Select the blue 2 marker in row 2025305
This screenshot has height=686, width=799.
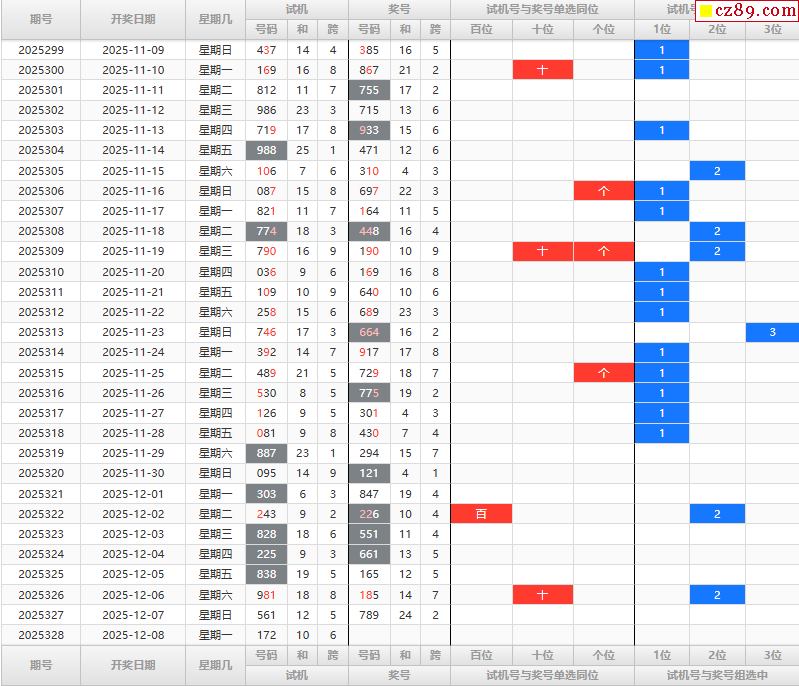[717, 171]
